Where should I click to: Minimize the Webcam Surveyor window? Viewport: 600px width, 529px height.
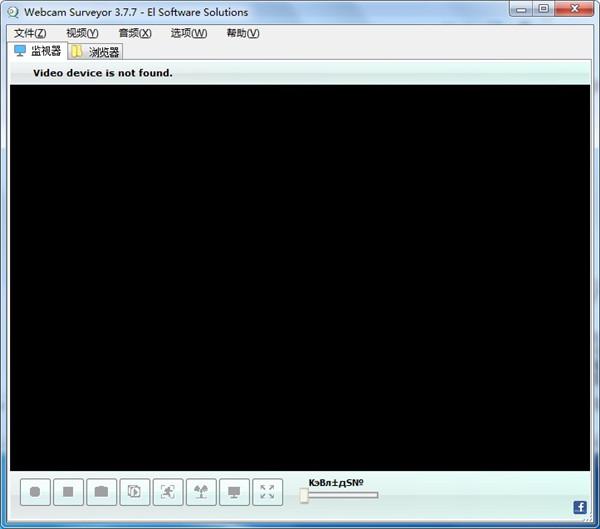pos(521,9)
